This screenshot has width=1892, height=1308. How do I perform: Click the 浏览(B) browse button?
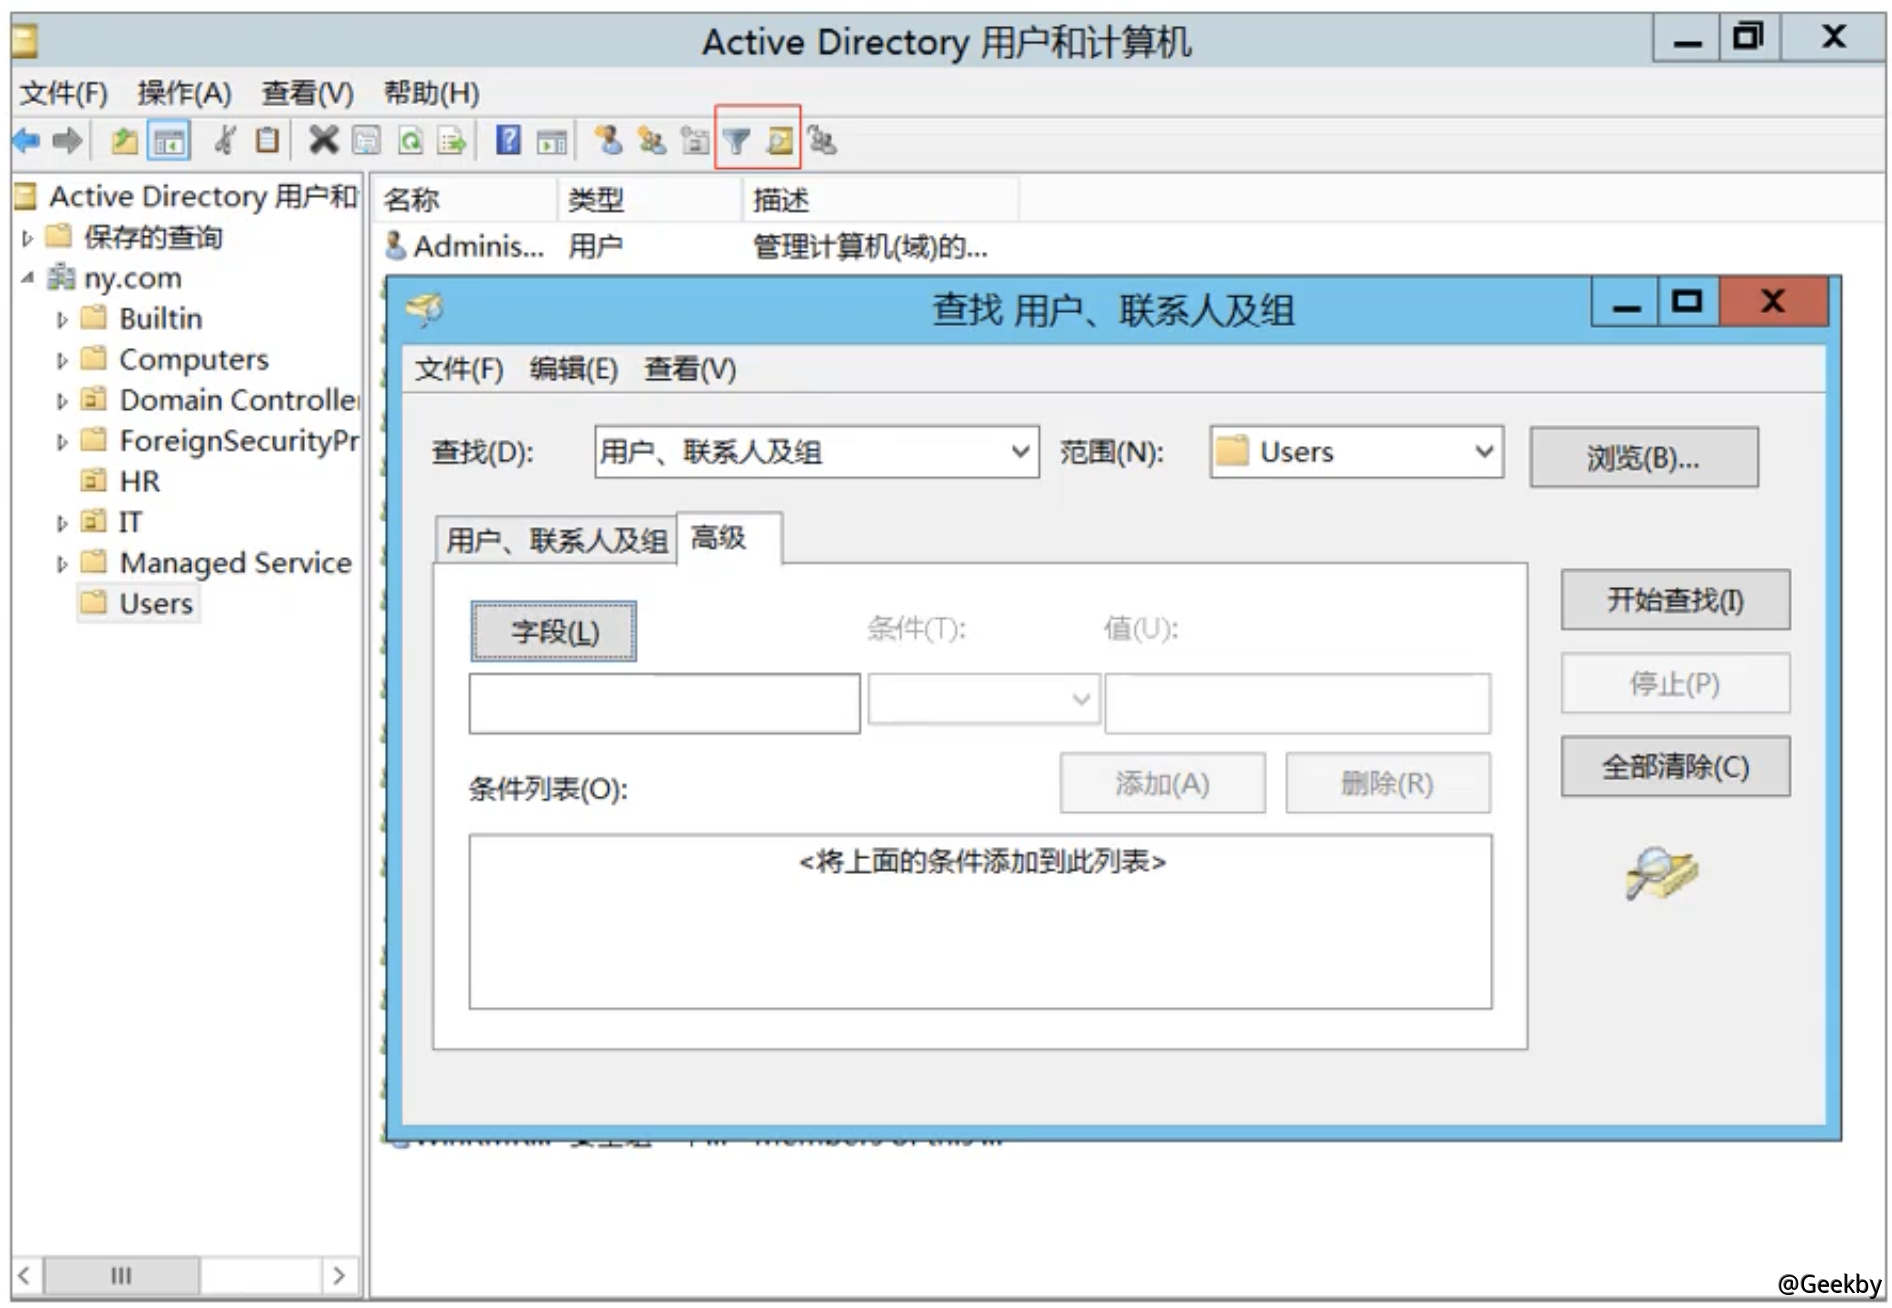coord(1643,457)
